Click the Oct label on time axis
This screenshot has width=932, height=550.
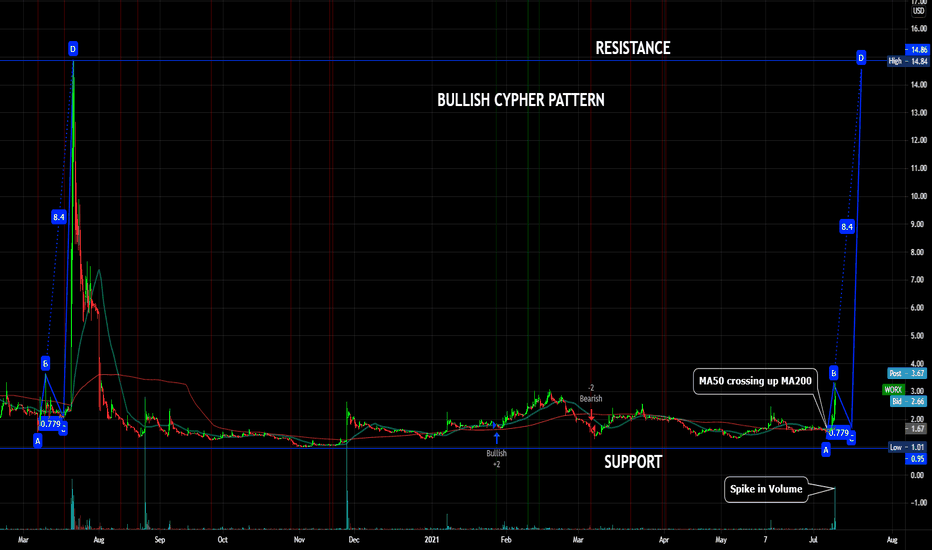click(x=222, y=540)
